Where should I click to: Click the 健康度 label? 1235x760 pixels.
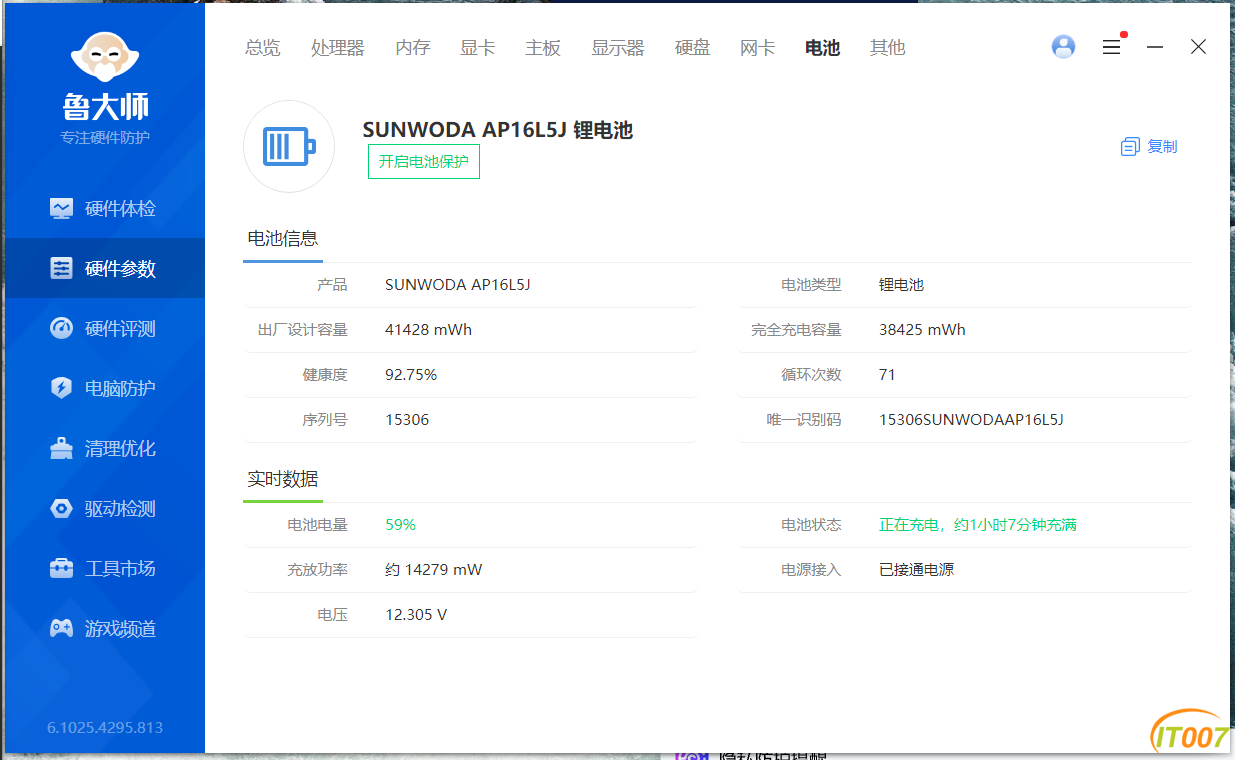pos(325,375)
